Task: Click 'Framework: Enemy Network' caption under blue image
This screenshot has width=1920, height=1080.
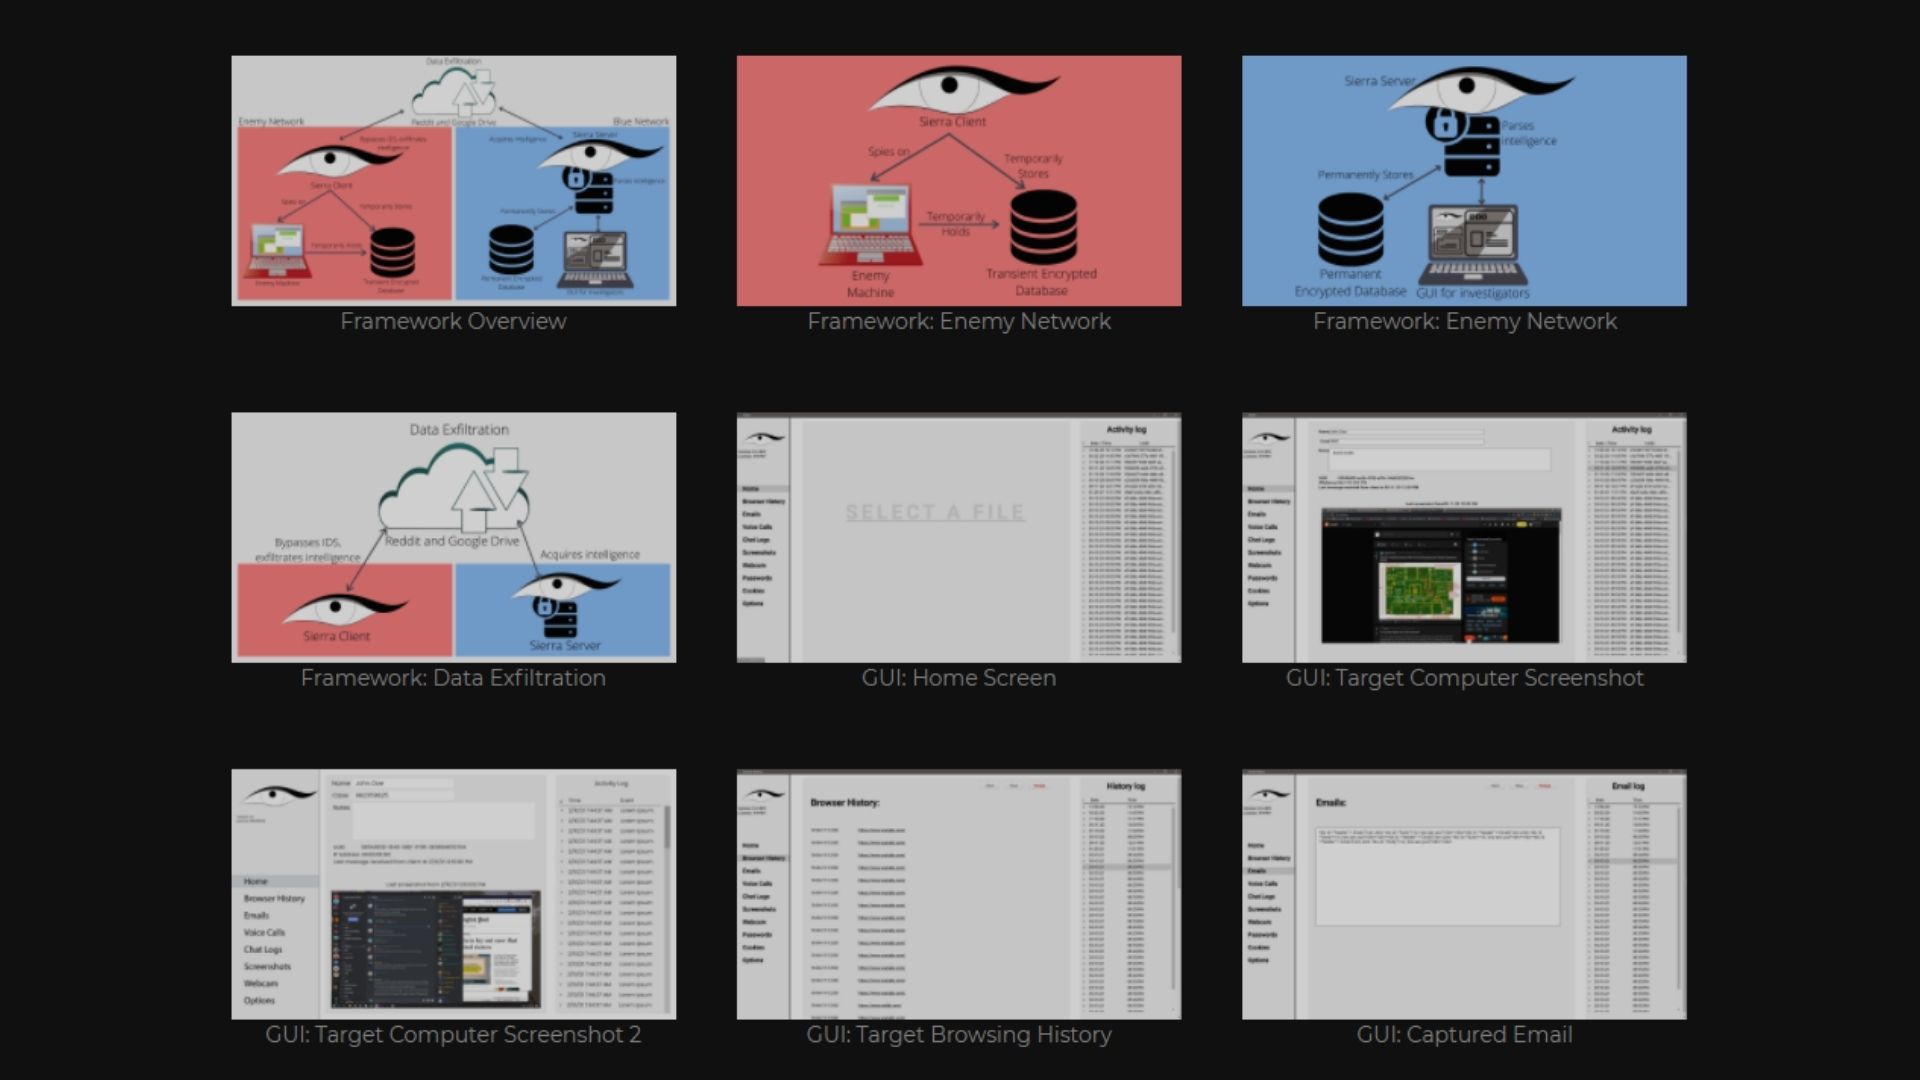Action: [1464, 321]
